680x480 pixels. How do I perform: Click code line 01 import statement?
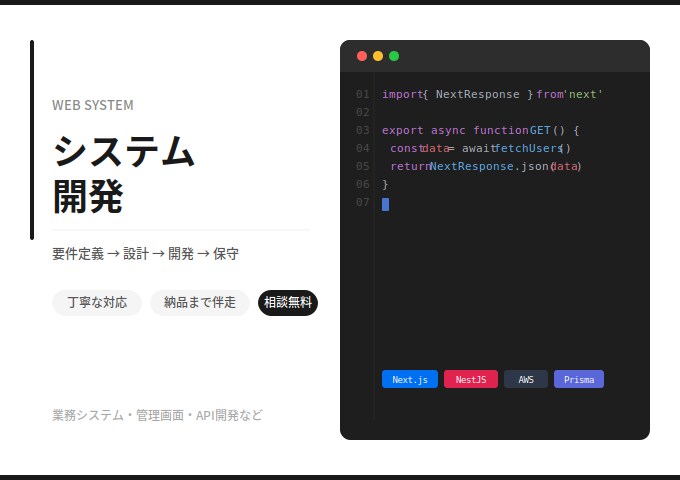tap(492, 95)
